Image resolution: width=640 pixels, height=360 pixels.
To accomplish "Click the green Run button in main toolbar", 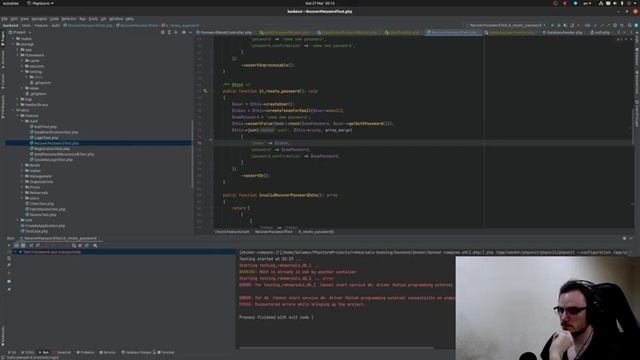I will point(553,25).
